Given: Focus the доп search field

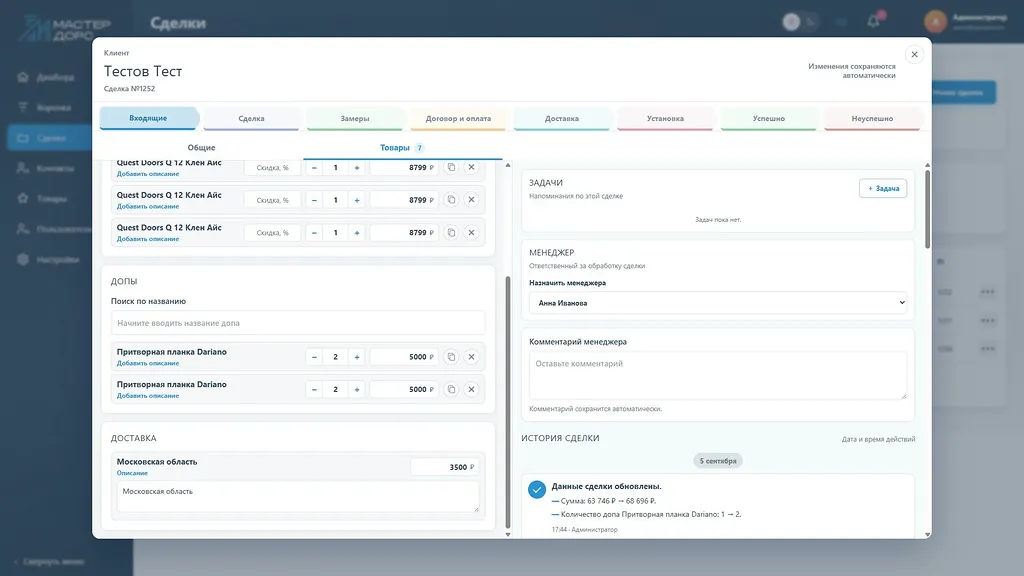Looking at the screenshot, I should pos(298,323).
